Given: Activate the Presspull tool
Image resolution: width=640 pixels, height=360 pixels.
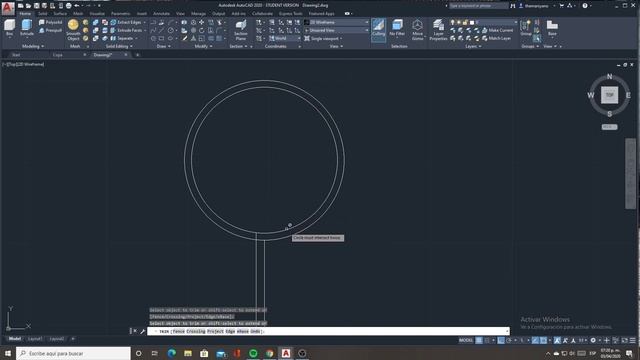Looking at the screenshot, I should (x=51, y=30).
